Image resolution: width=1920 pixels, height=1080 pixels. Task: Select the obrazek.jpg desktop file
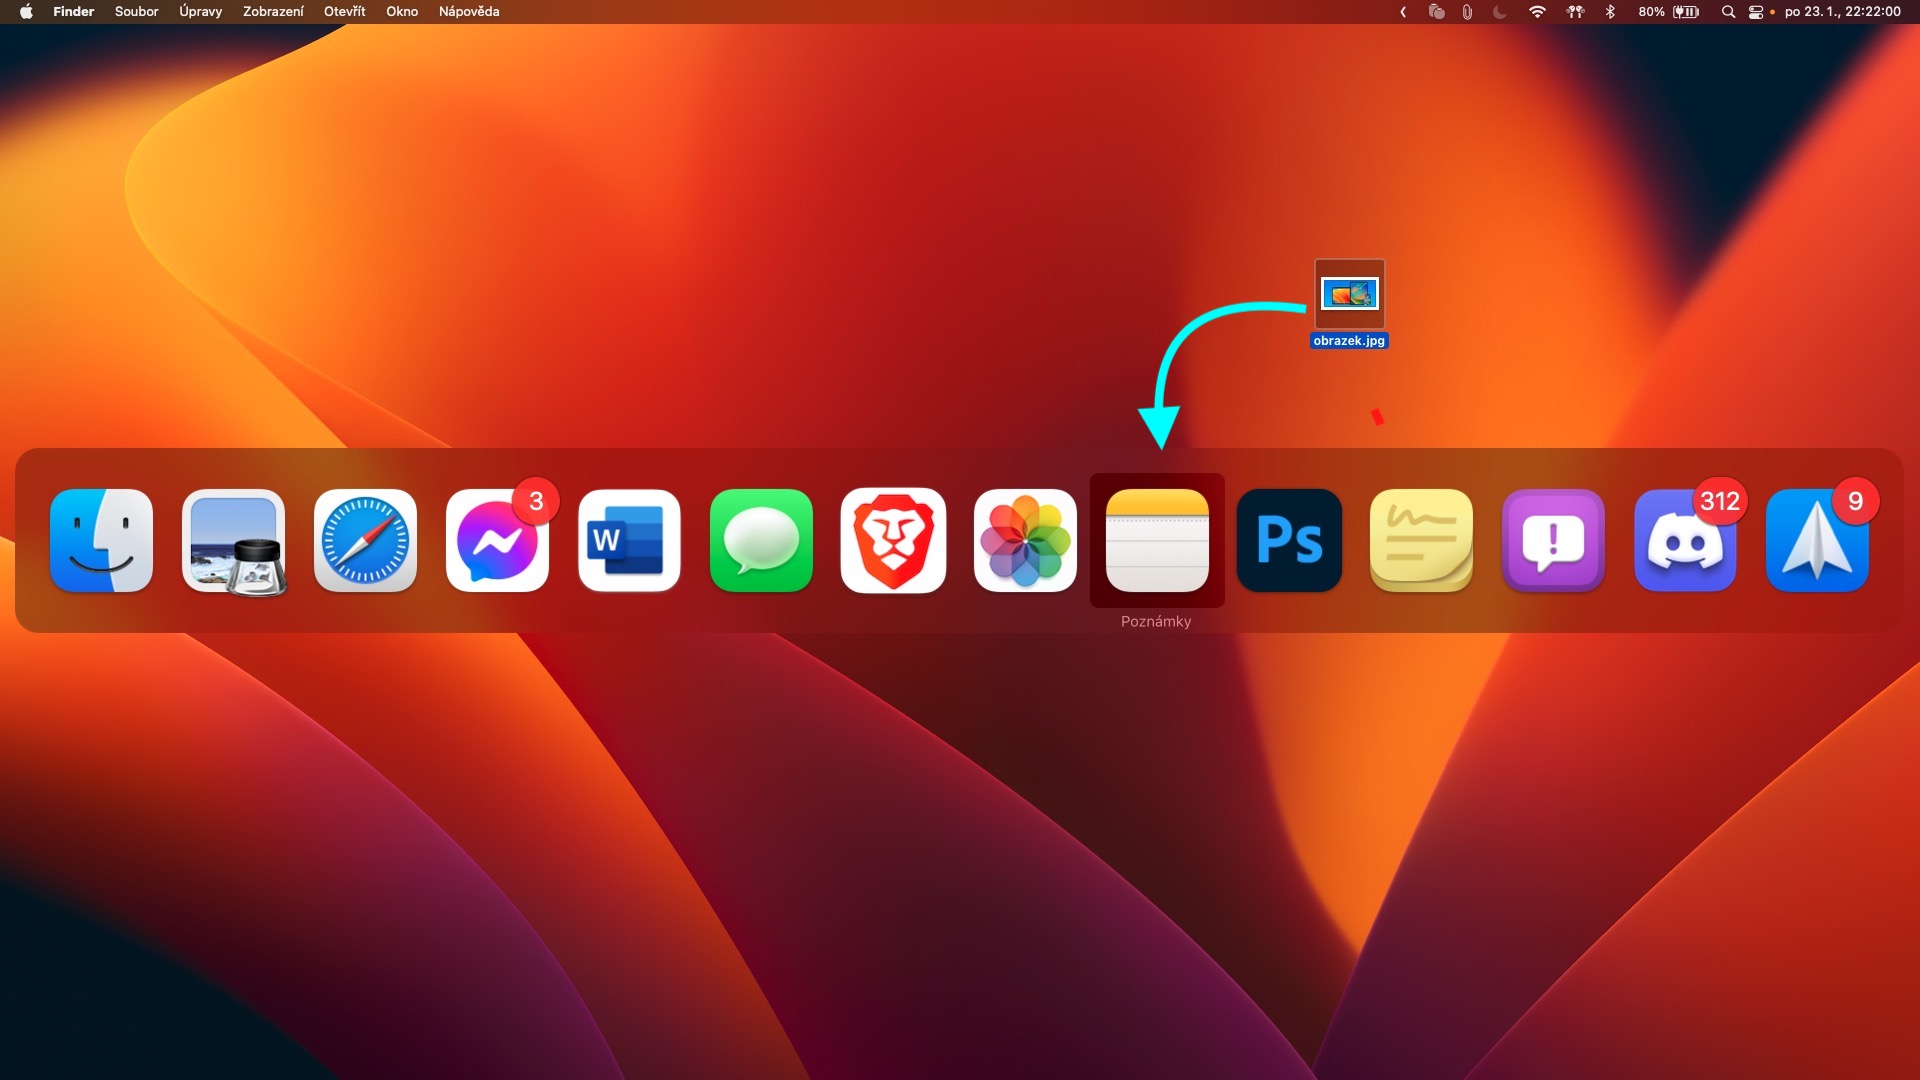(1349, 295)
